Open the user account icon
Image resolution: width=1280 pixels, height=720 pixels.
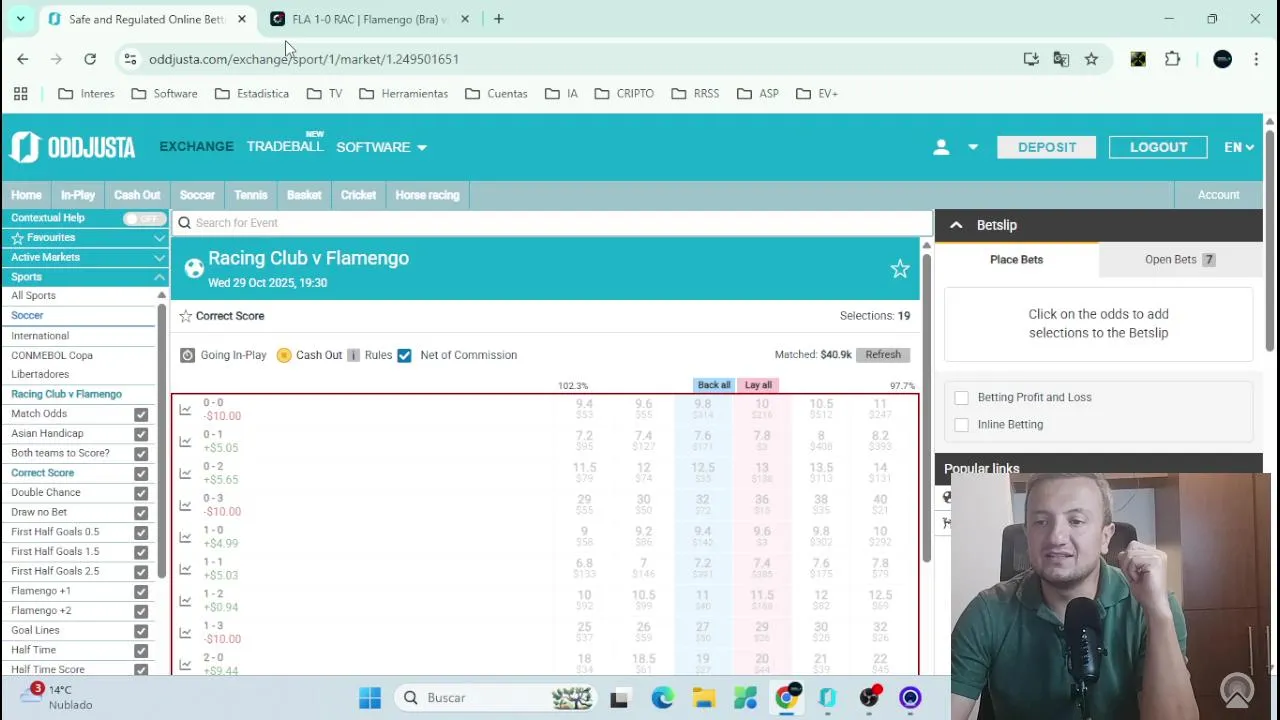[x=941, y=147]
